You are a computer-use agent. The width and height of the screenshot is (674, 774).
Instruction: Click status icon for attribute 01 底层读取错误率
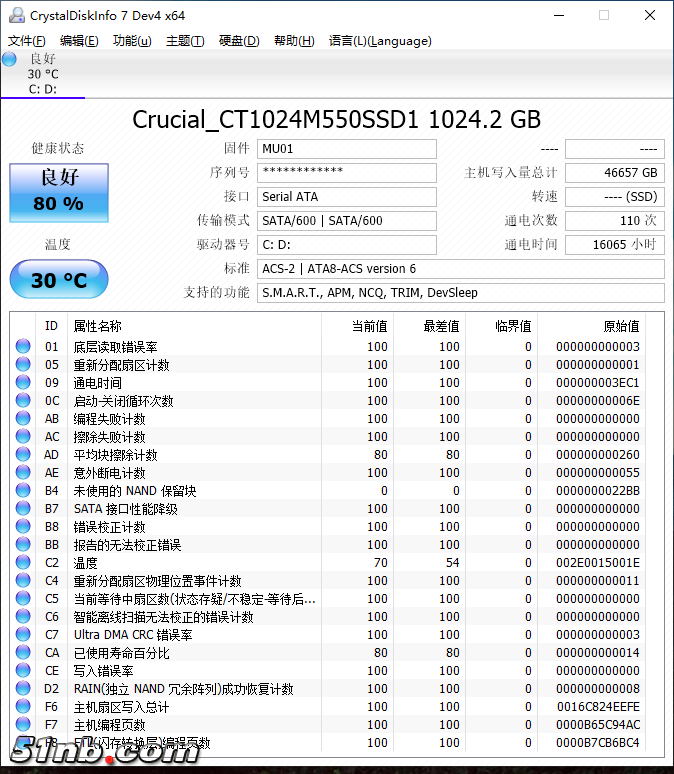point(23,347)
